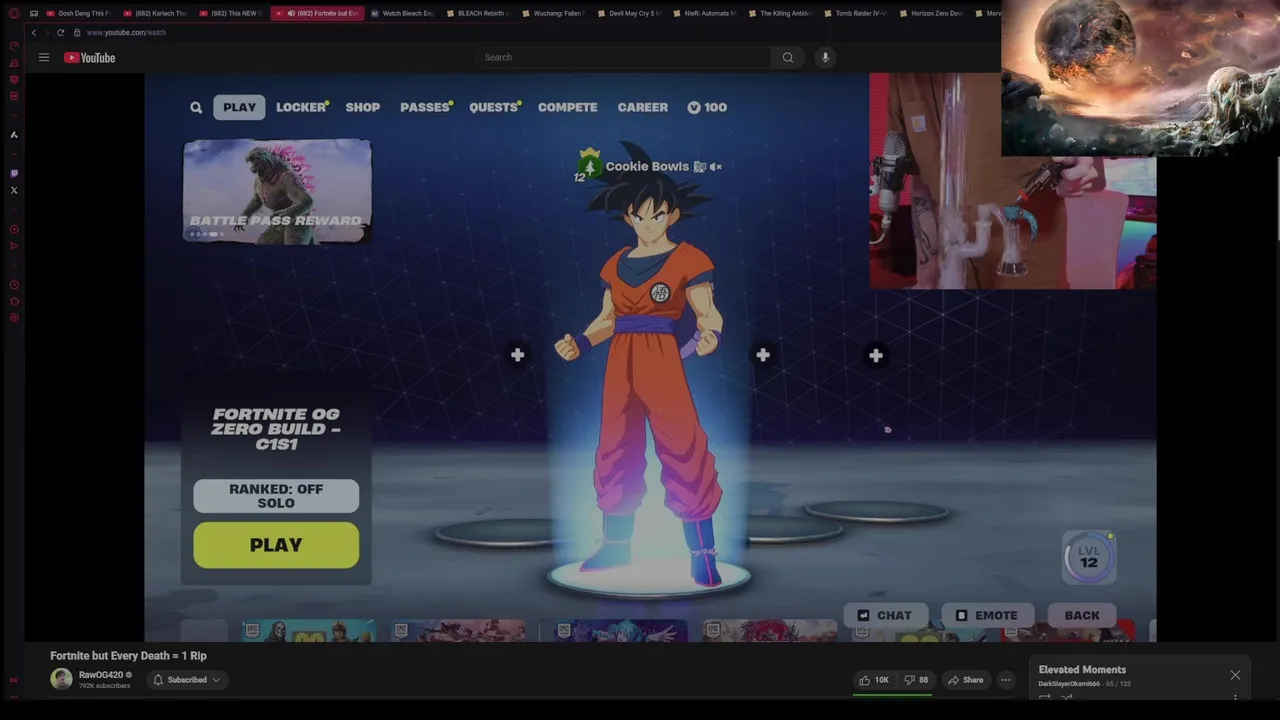
Task: Click the RawOG420 channel avatar
Action: pyautogui.click(x=61, y=680)
